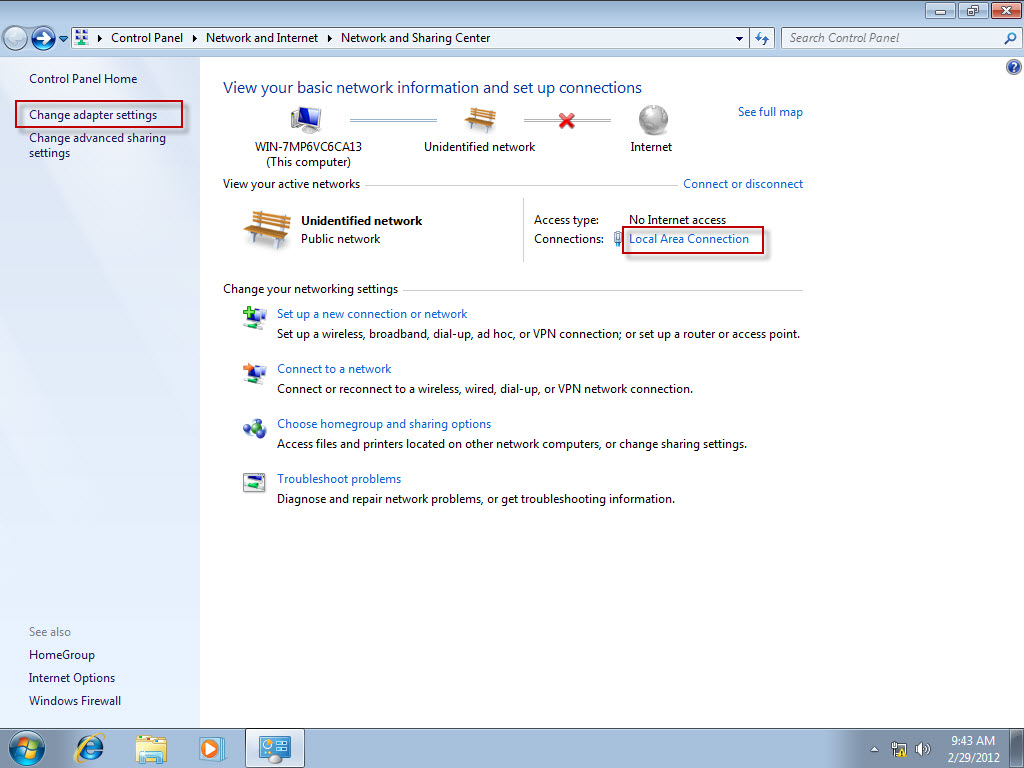Navigate to Control Panel via the breadcrumb

coord(147,37)
